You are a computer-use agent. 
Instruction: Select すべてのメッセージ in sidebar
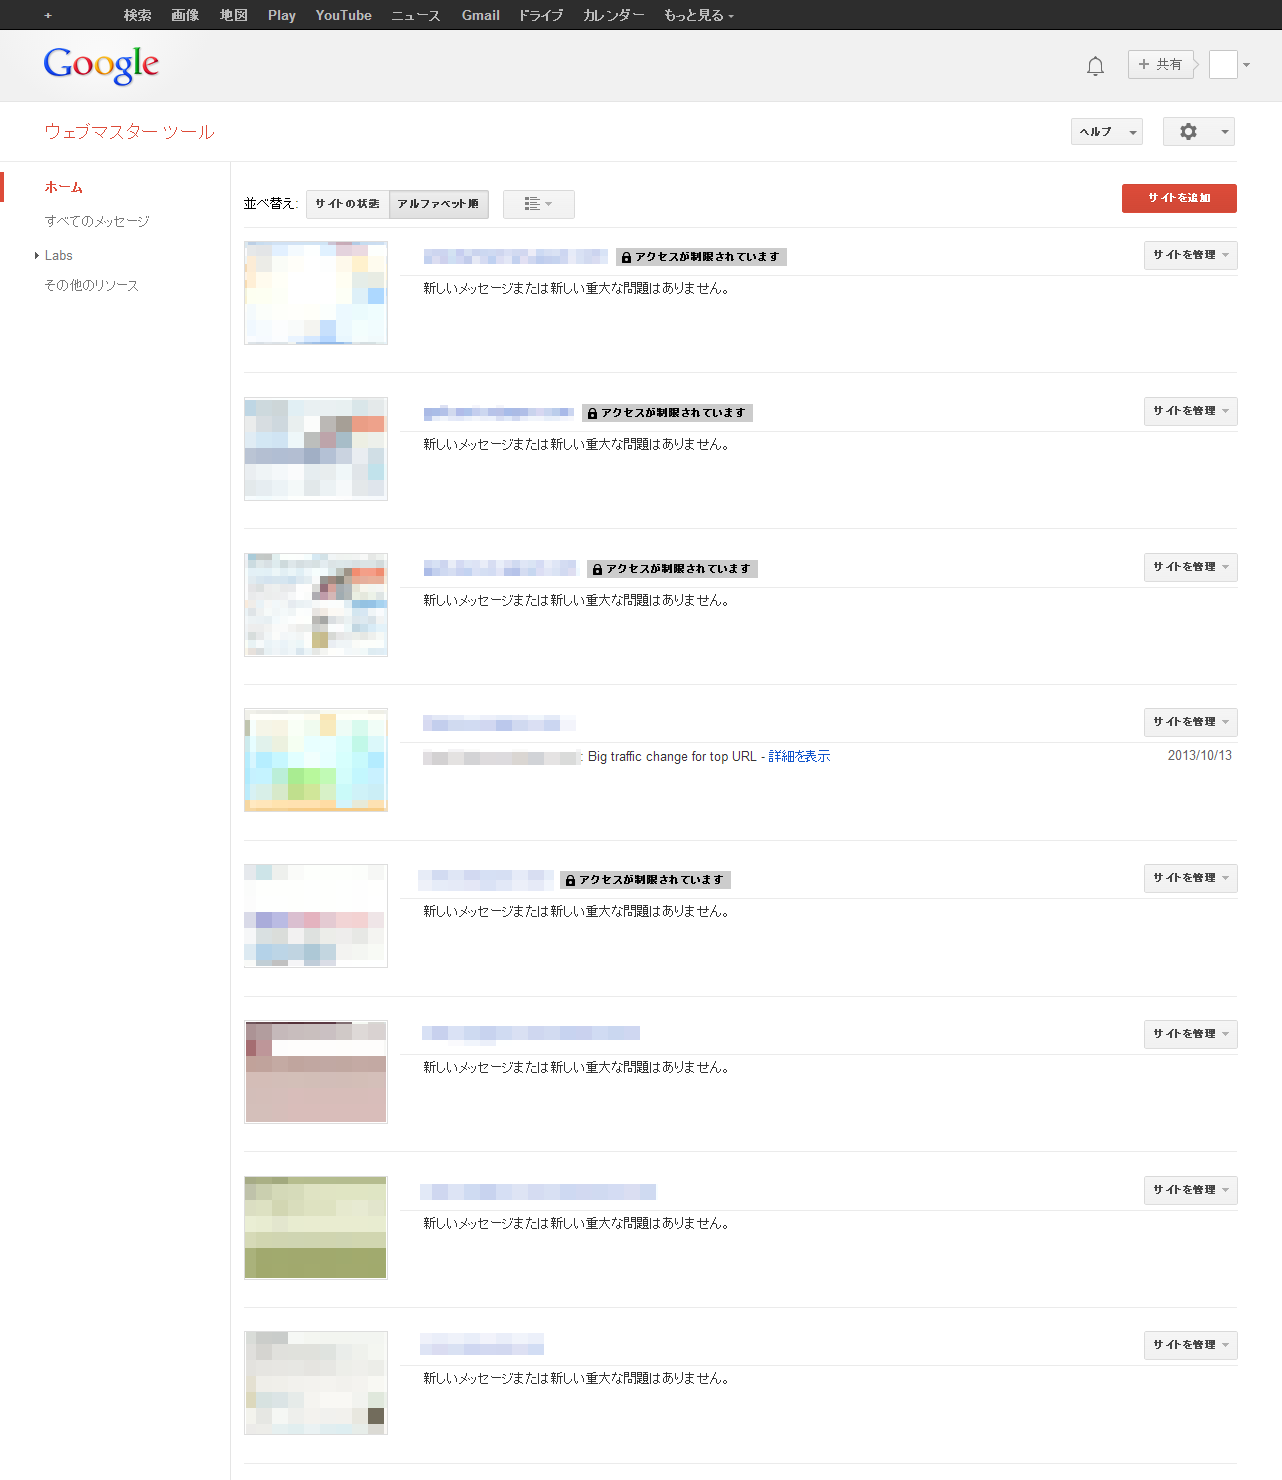[x=97, y=222]
